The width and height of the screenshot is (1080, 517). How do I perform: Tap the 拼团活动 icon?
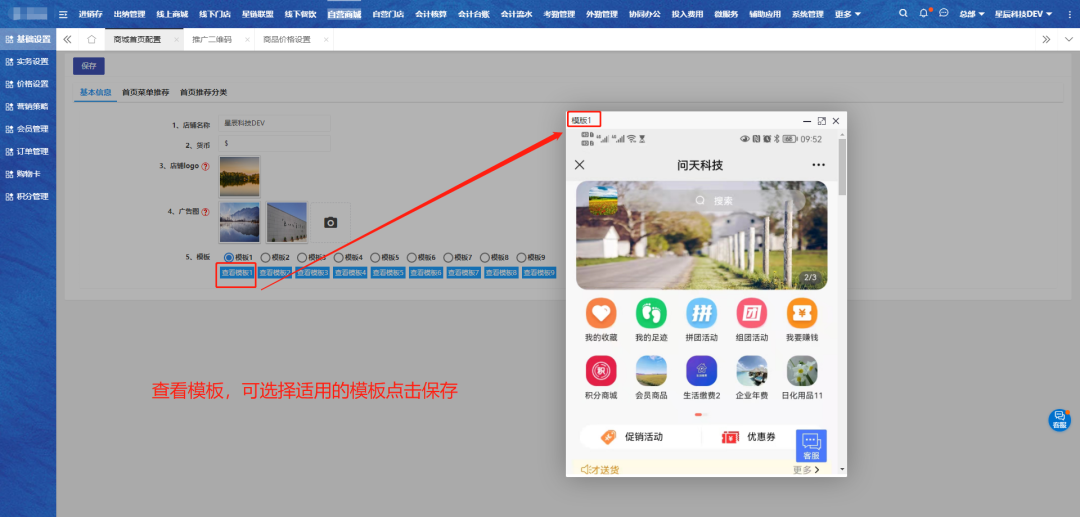[701, 314]
